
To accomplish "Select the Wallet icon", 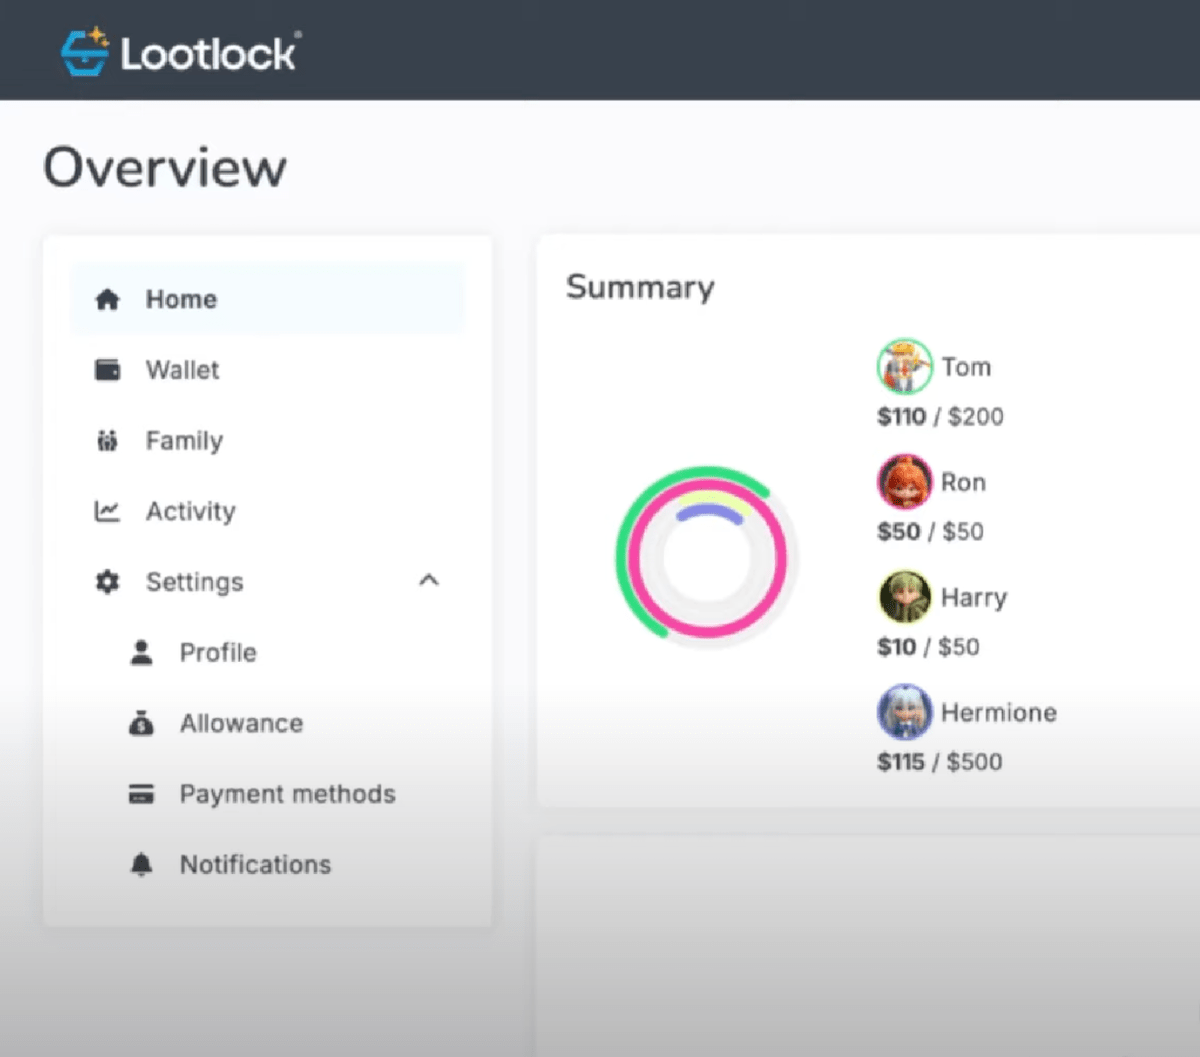I will [x=108, y=369].
